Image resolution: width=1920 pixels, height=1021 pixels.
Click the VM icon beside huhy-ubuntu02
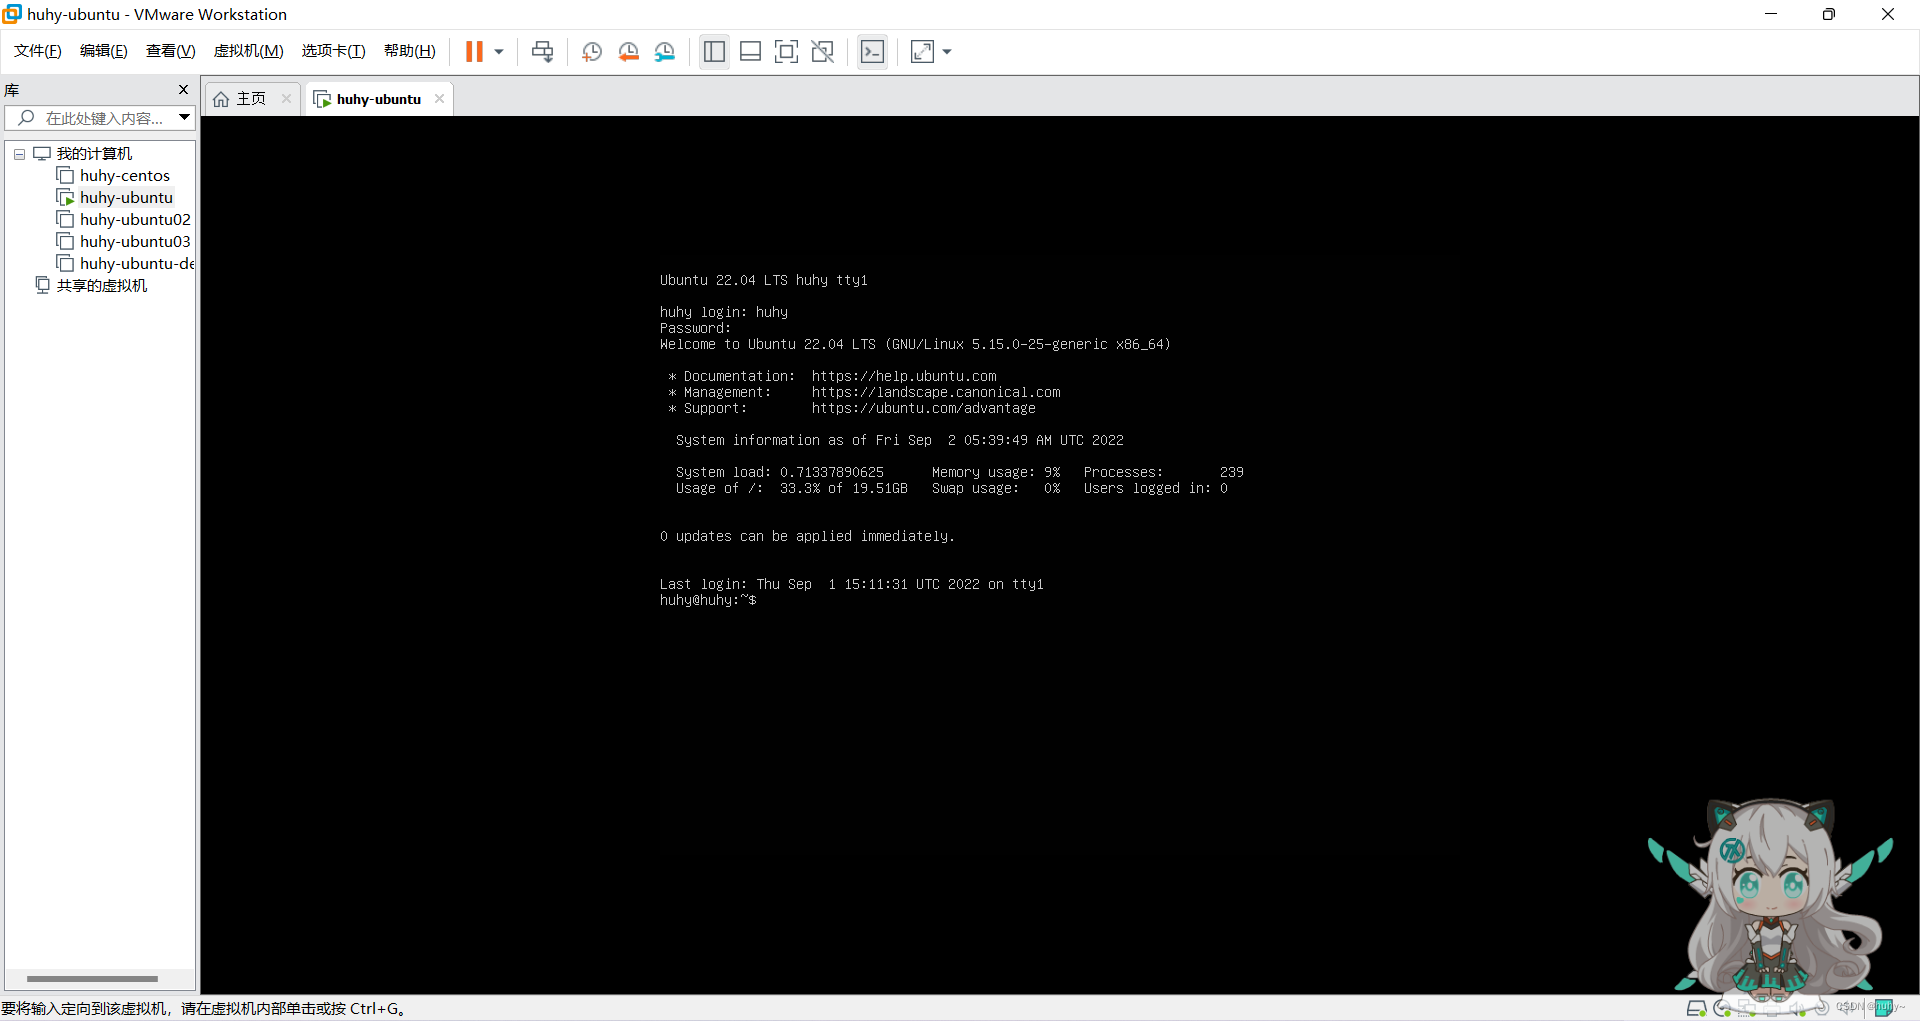66,220
